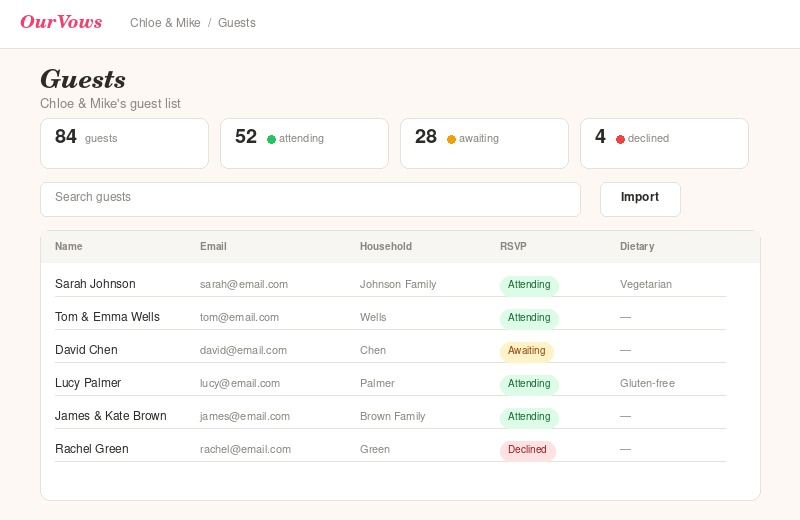Viewport: 800px width, 520px height.
Task: Select guest Sarah Johnson
Action: pyautogui.click(x=95, y=284)
